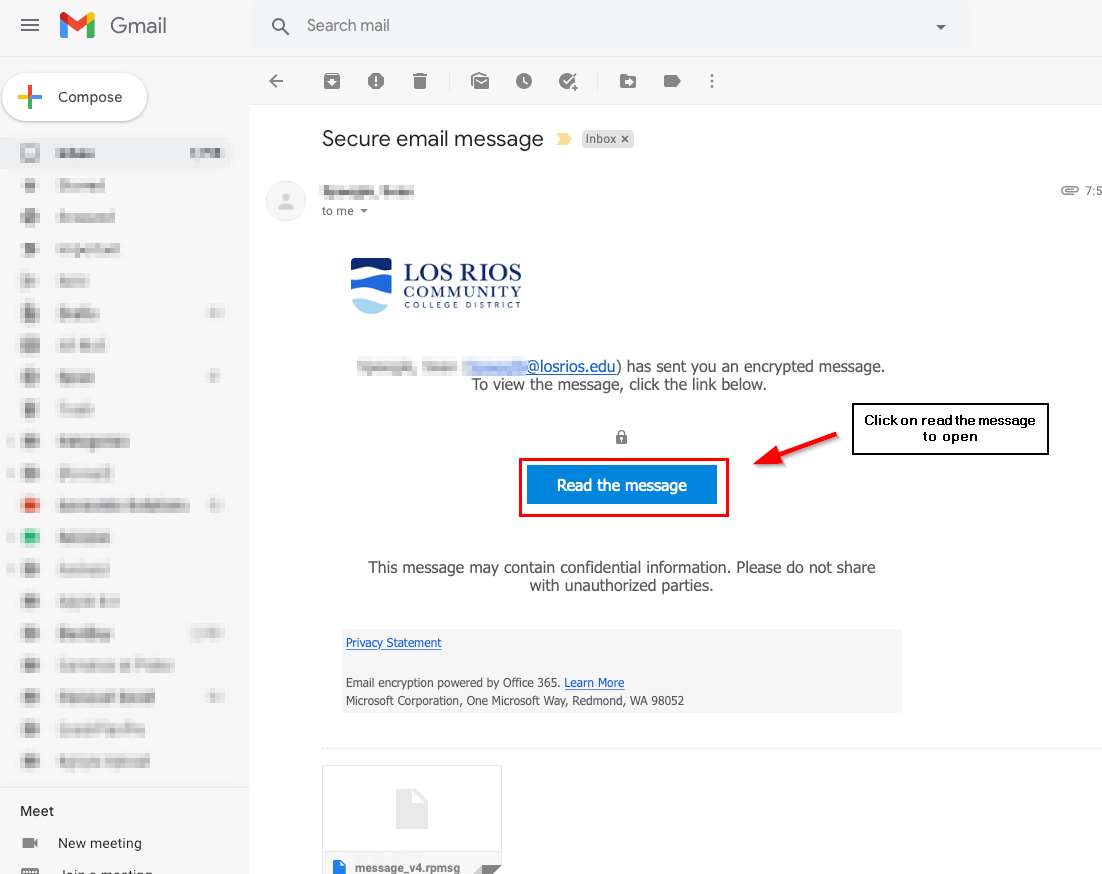Screen dimensions: 1102x874
Task: Focus the Search mail field
Action: 611,26
